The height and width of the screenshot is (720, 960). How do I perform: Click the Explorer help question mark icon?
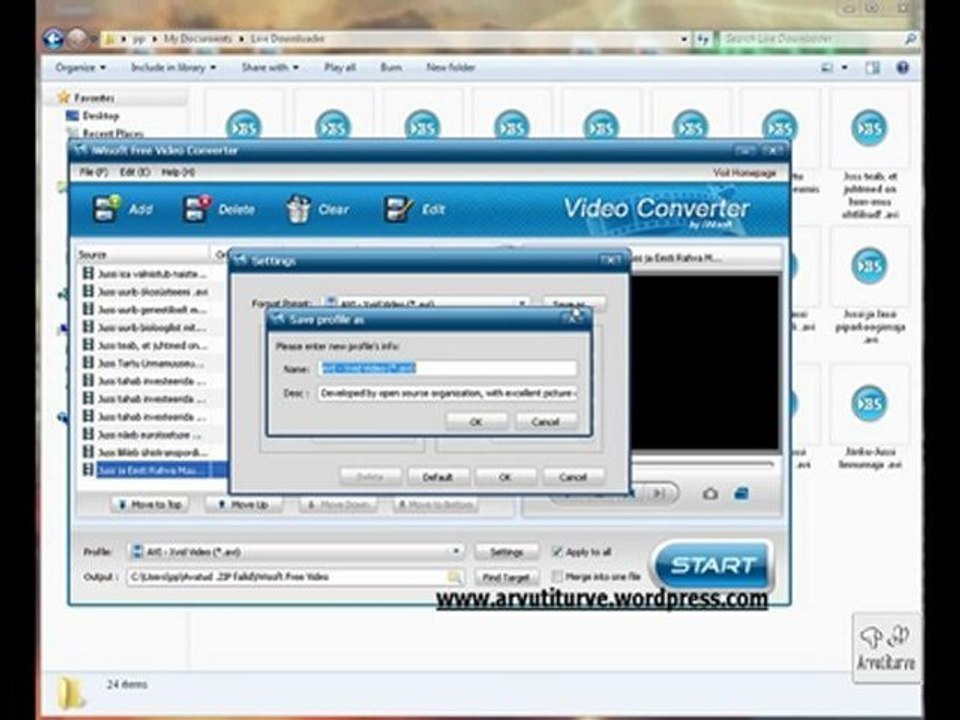pyautogui.click(x=902, y=67)
